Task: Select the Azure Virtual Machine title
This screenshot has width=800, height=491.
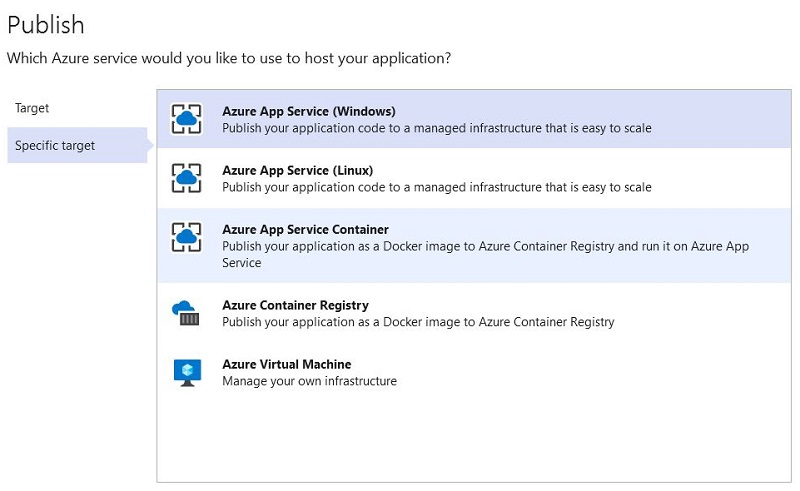Action: pyautogui.click(x=287, y=364)
